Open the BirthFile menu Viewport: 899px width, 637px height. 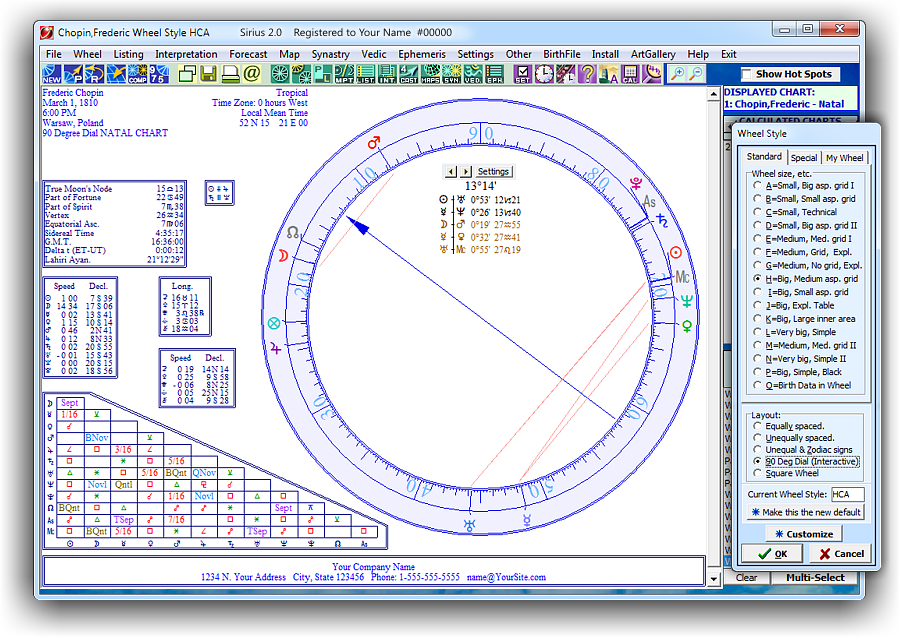562,54
